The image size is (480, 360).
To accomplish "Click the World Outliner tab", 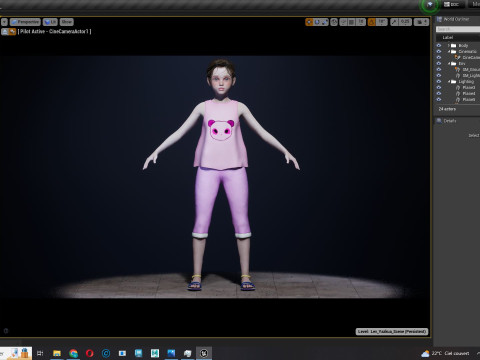I will (456, 19).
